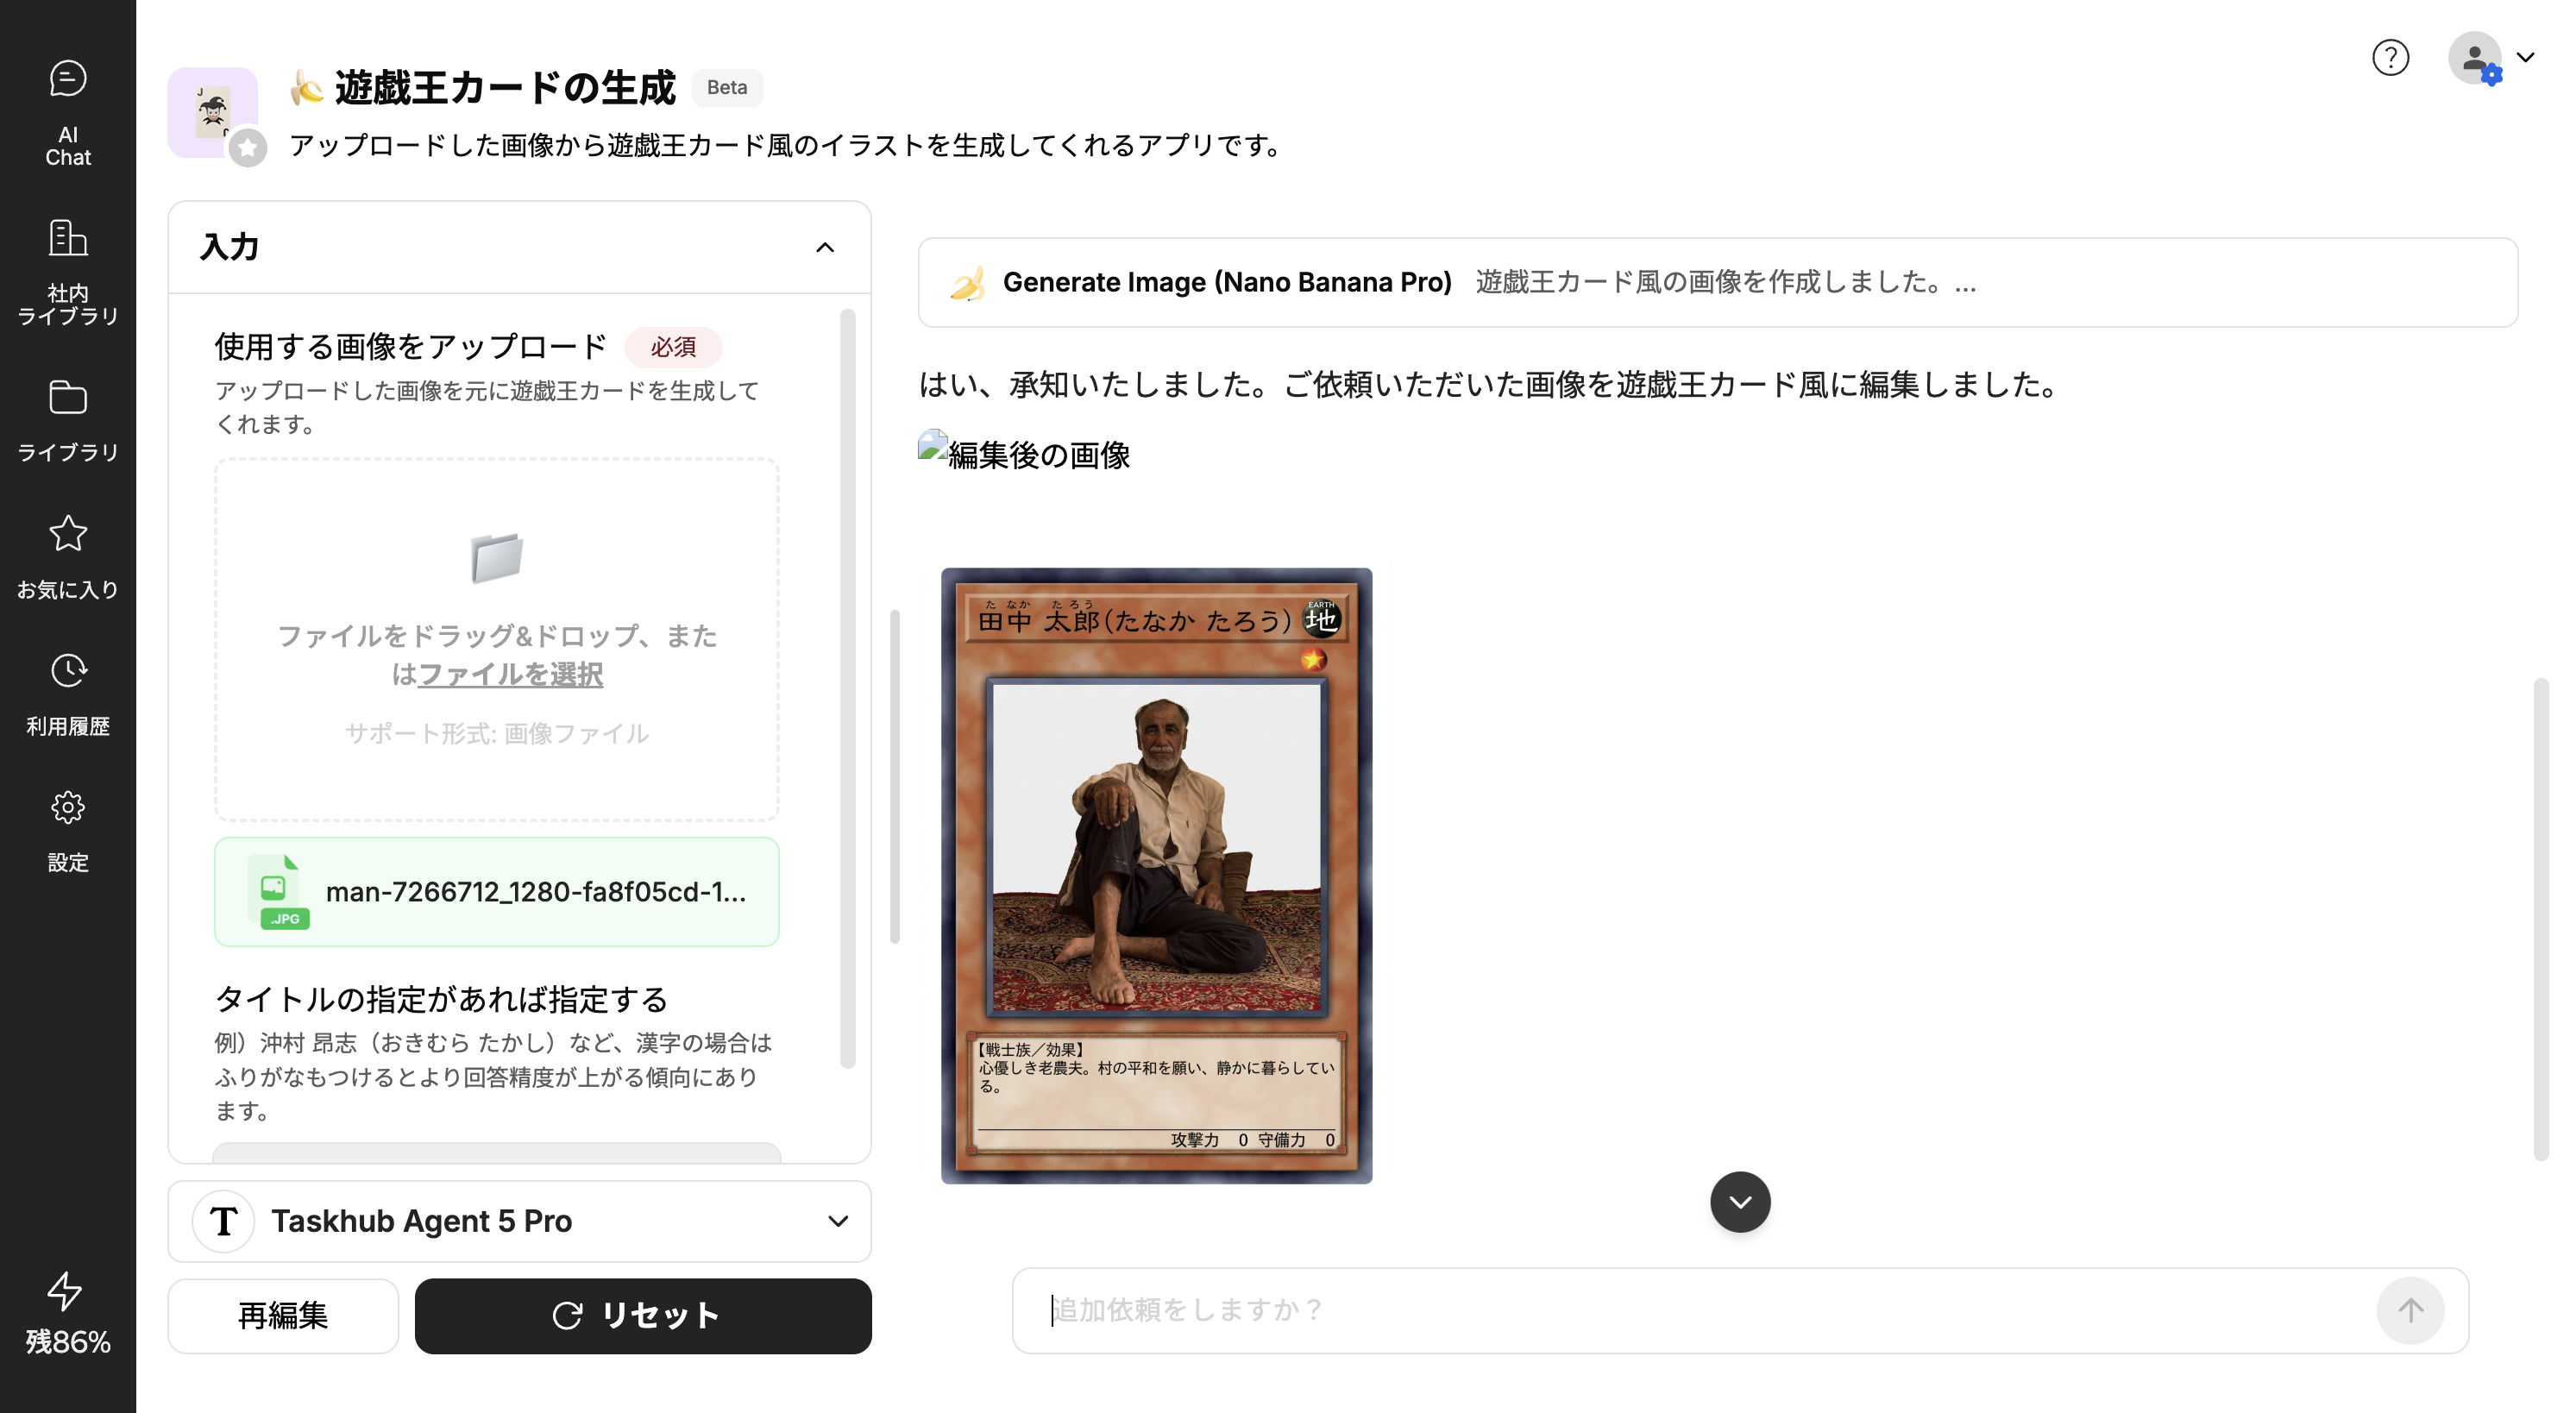Click the リセット button
2576x1413 pixels.
pyautogui.click(x=643, y=1315)
